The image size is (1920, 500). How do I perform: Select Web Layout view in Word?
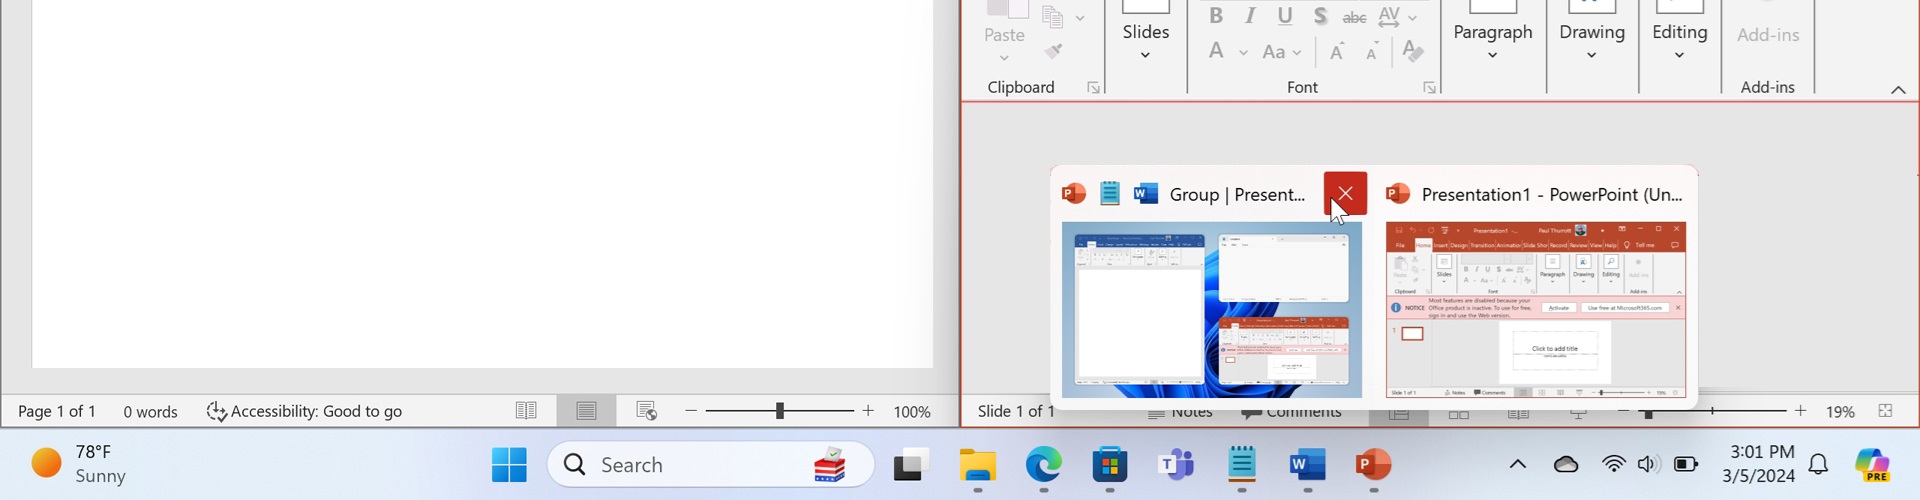[x=646, y=411]
